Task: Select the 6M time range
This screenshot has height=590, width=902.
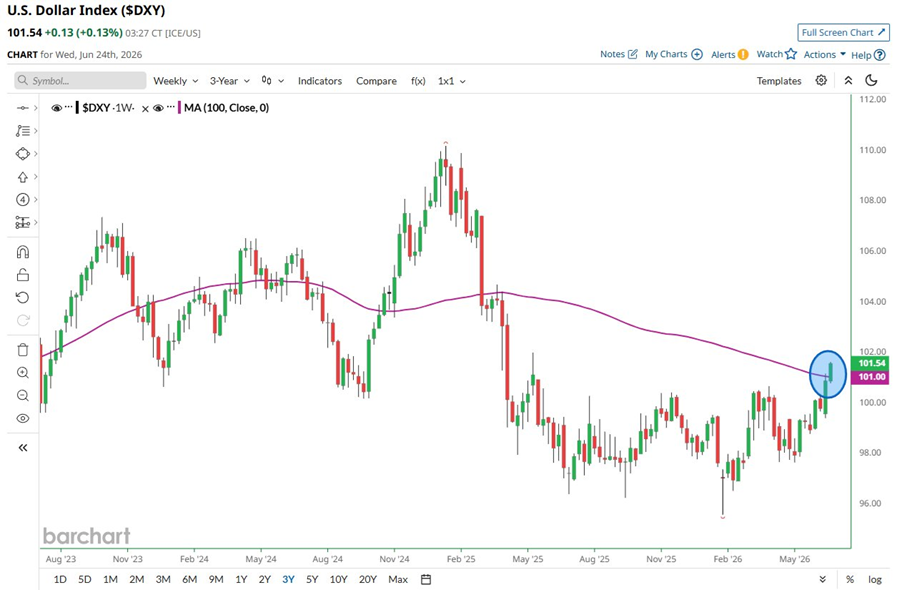Action: [x=189, y=579]
